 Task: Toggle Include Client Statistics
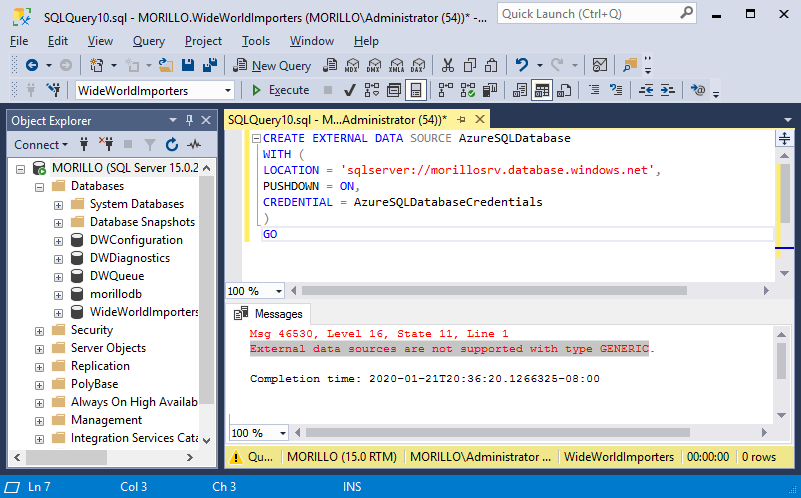pyautogui.click(x=490, y=90)
